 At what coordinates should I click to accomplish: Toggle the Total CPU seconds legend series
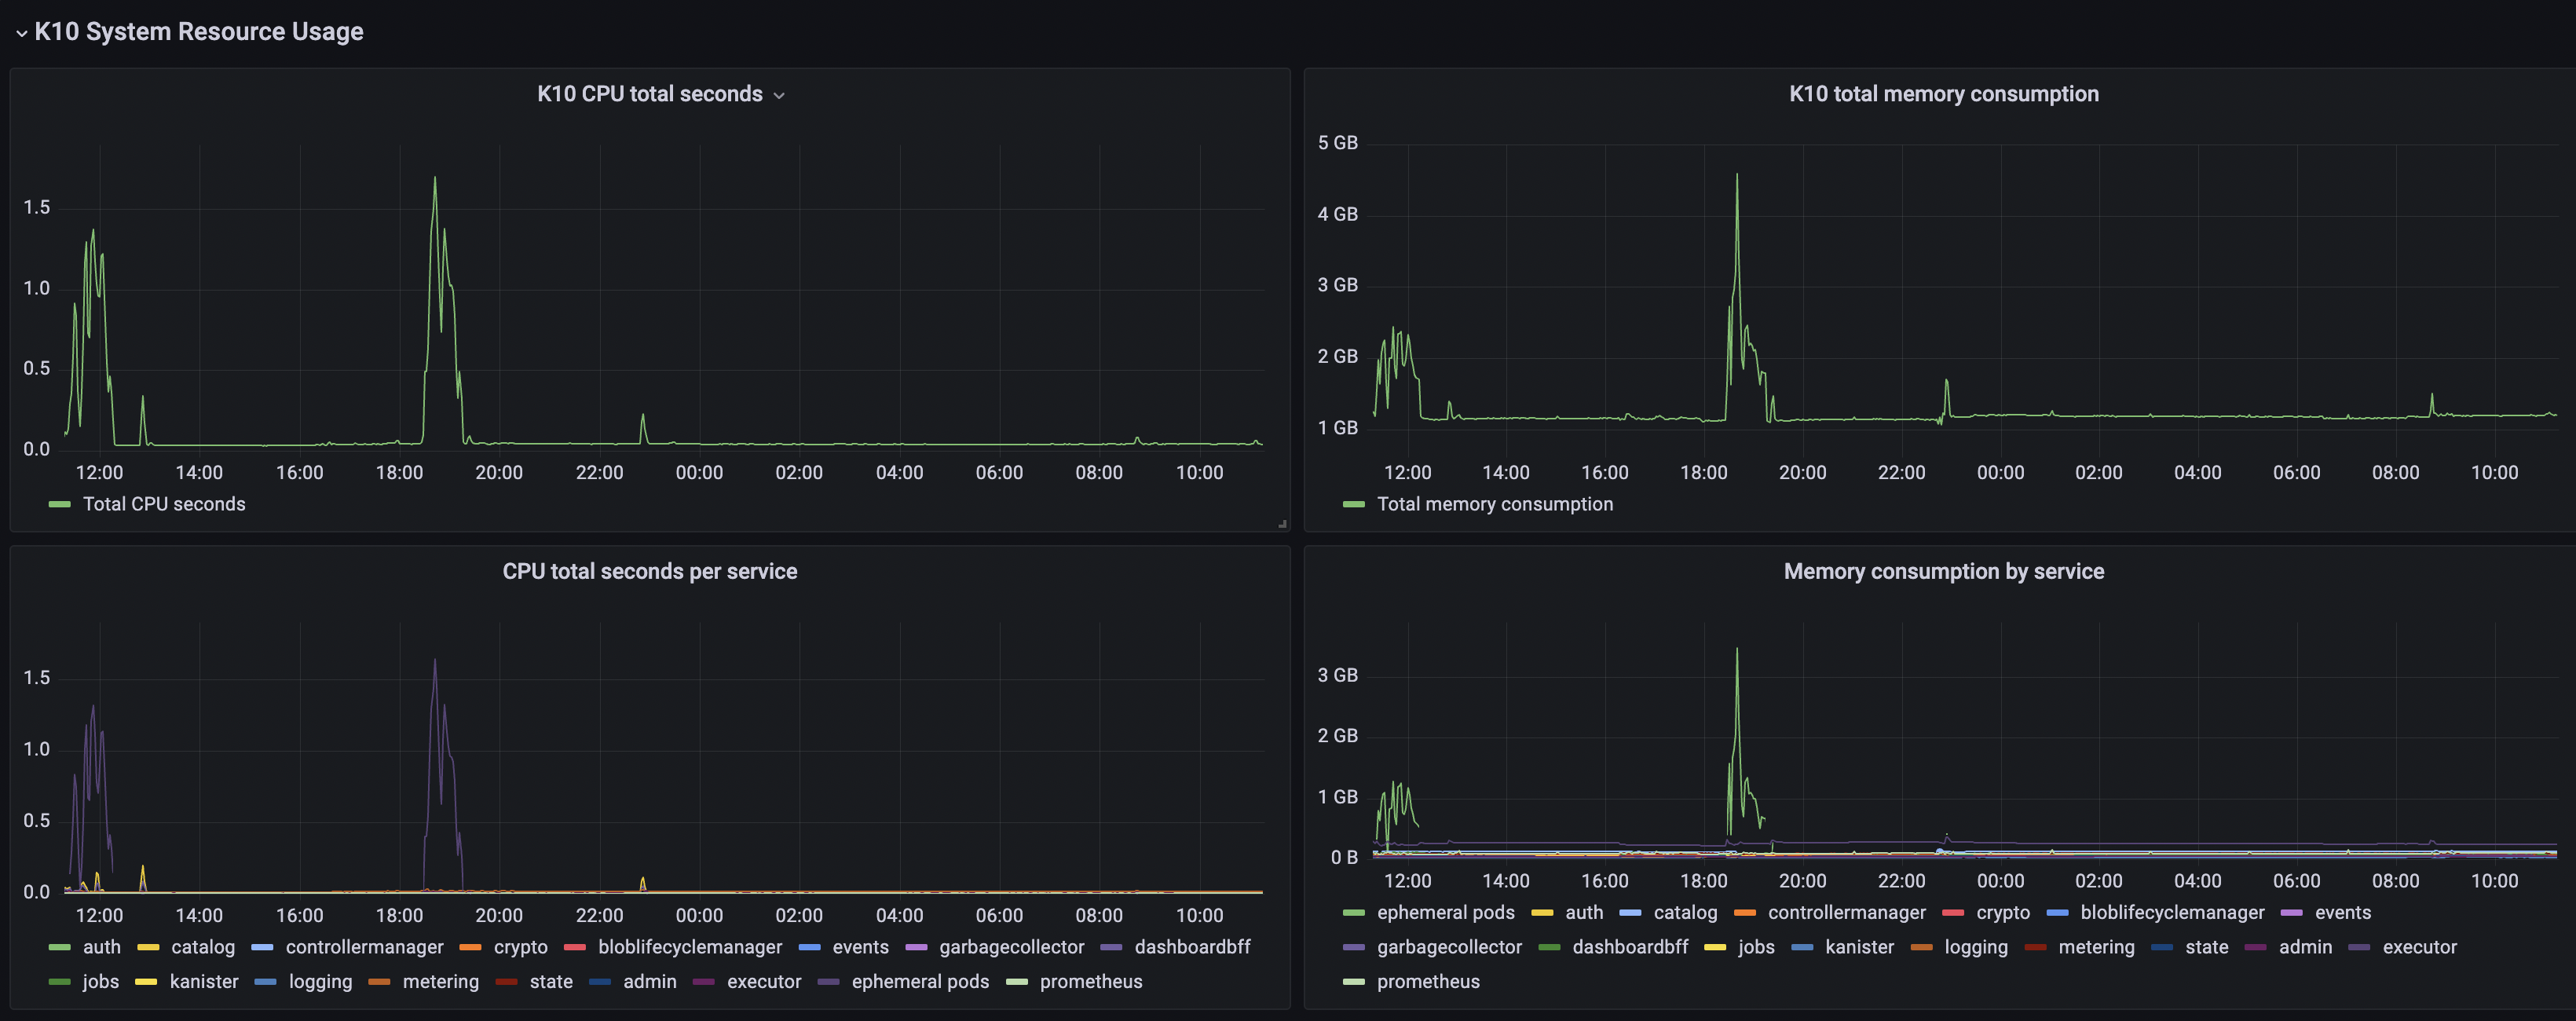[164, 504]
